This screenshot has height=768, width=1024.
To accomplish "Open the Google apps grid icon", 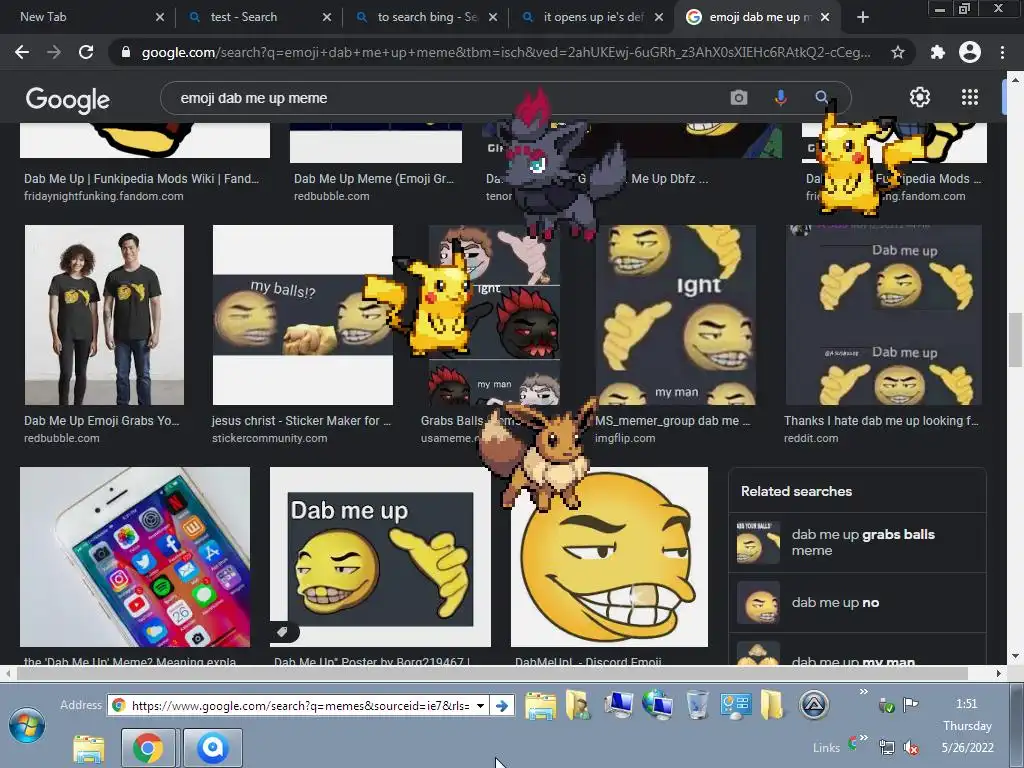I will pos(970,97).
